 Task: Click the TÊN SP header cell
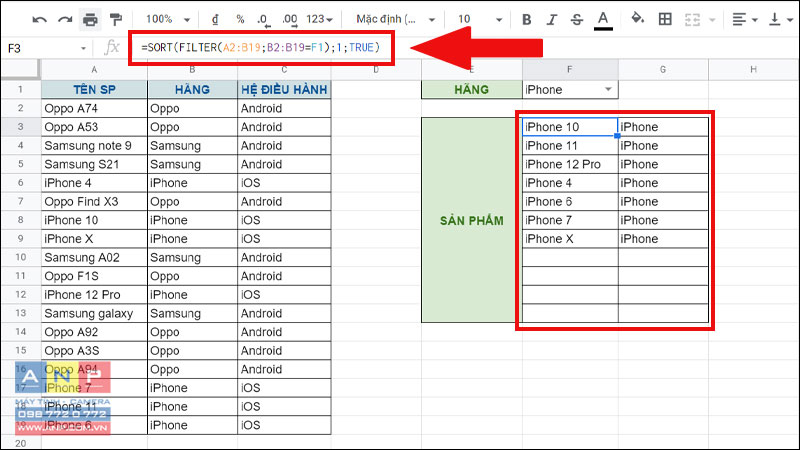point(94,90)
